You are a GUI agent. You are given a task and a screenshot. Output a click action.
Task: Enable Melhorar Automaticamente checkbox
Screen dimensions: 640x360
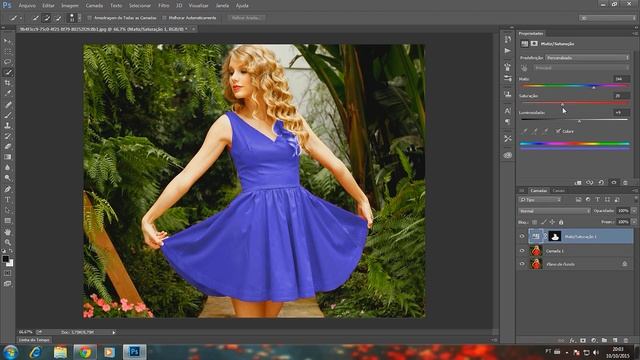point(164,18)
